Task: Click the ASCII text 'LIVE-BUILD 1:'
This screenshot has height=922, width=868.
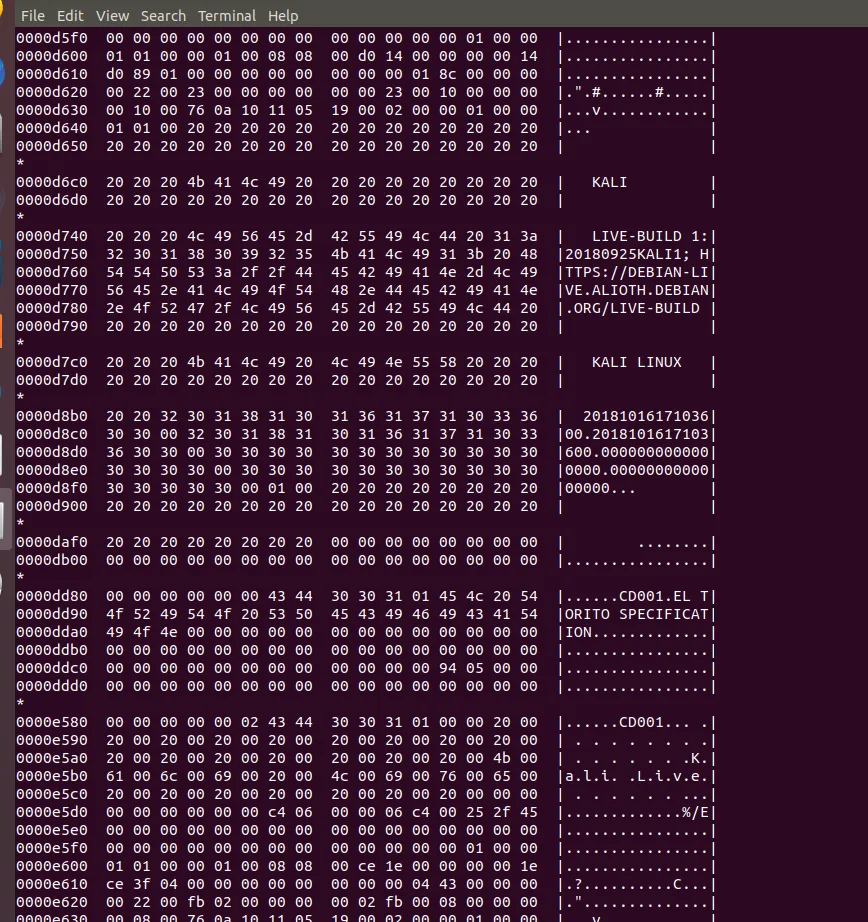Action: click(x=650, y=236)
